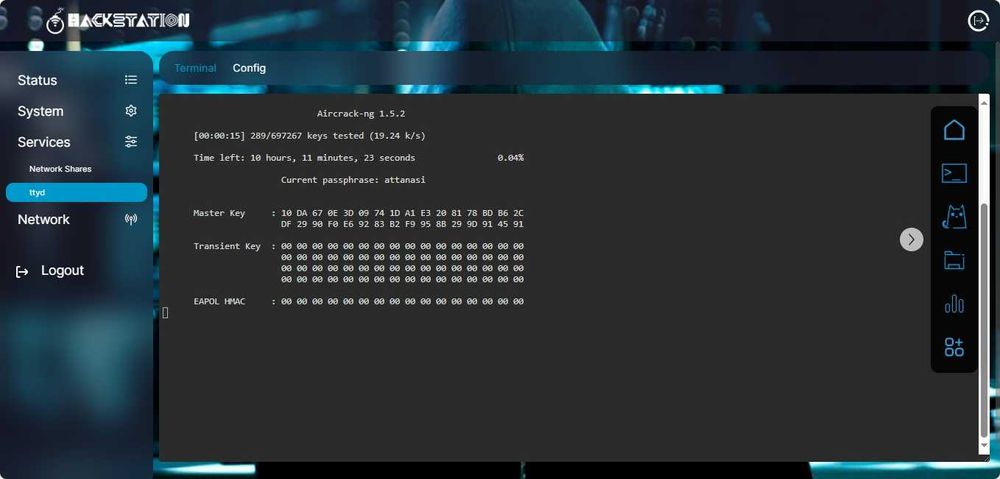Click the 'Transient Key' label
Image resolution: width=1000 pixels, height=479 pixels.
pos(227,246)
